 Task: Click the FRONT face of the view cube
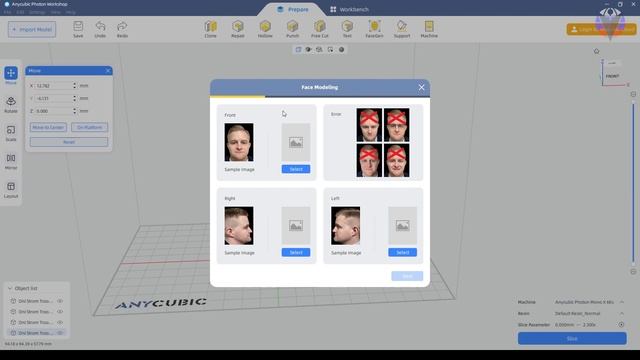pyautogui.click(x=612, y=76)
